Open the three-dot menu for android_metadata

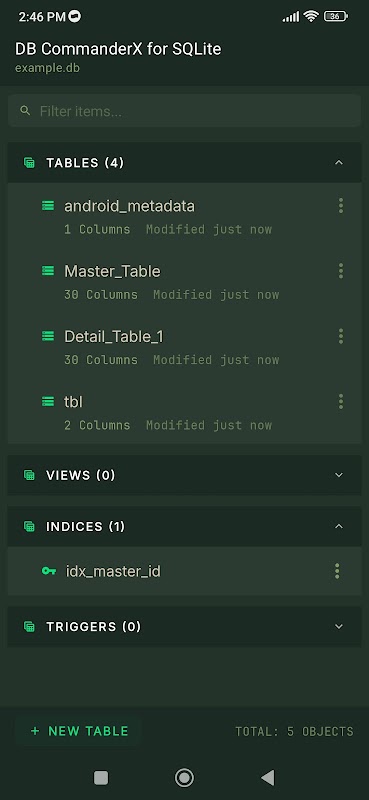tap(340, 206)
